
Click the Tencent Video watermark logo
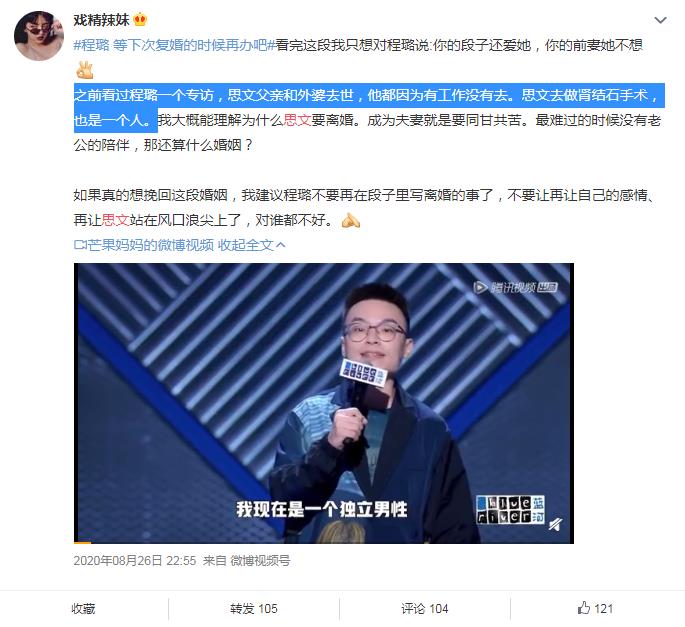point(515,287)
